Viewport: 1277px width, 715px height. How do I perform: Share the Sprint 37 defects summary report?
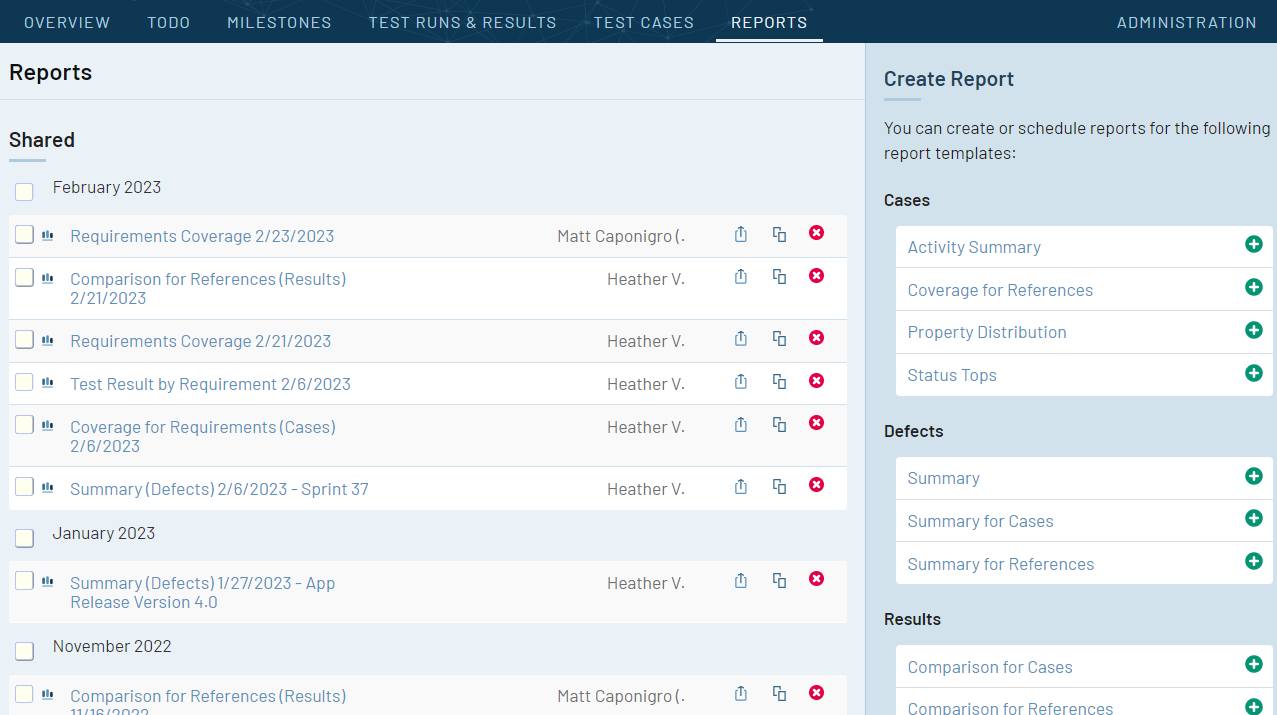coord(741,487)
